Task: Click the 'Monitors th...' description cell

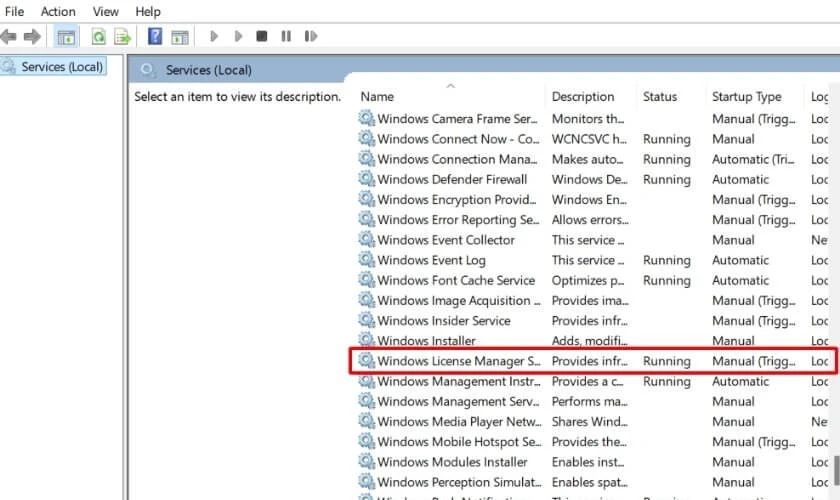Action: click(588, 118)
